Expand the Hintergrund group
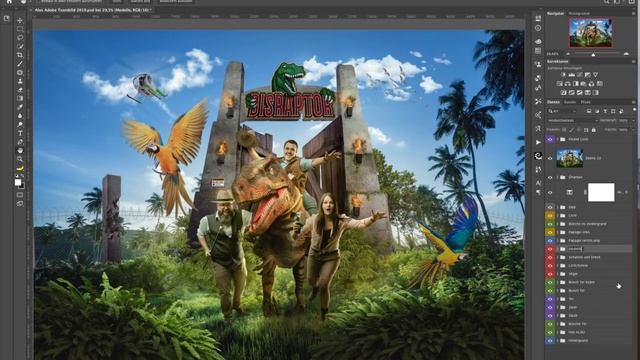Viewport: 640px width, 360px height. [558, 340]
